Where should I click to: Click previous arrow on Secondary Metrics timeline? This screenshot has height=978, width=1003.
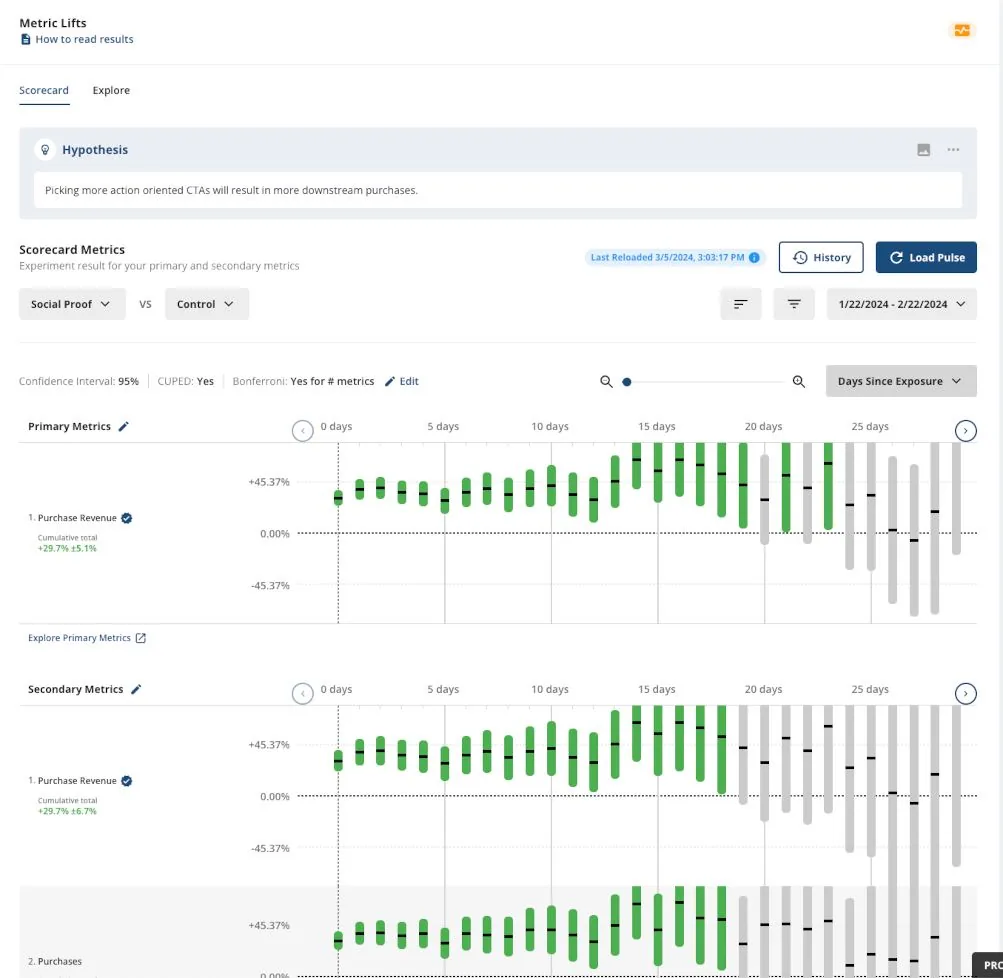click(x=303, y=693)
